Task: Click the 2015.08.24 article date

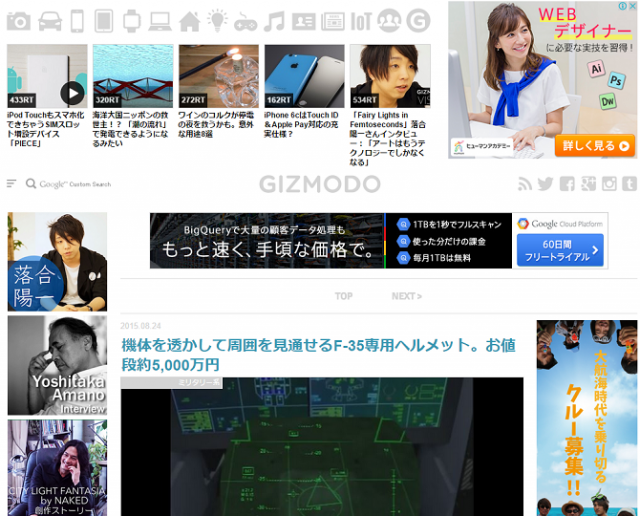Action: click(140, 326)
